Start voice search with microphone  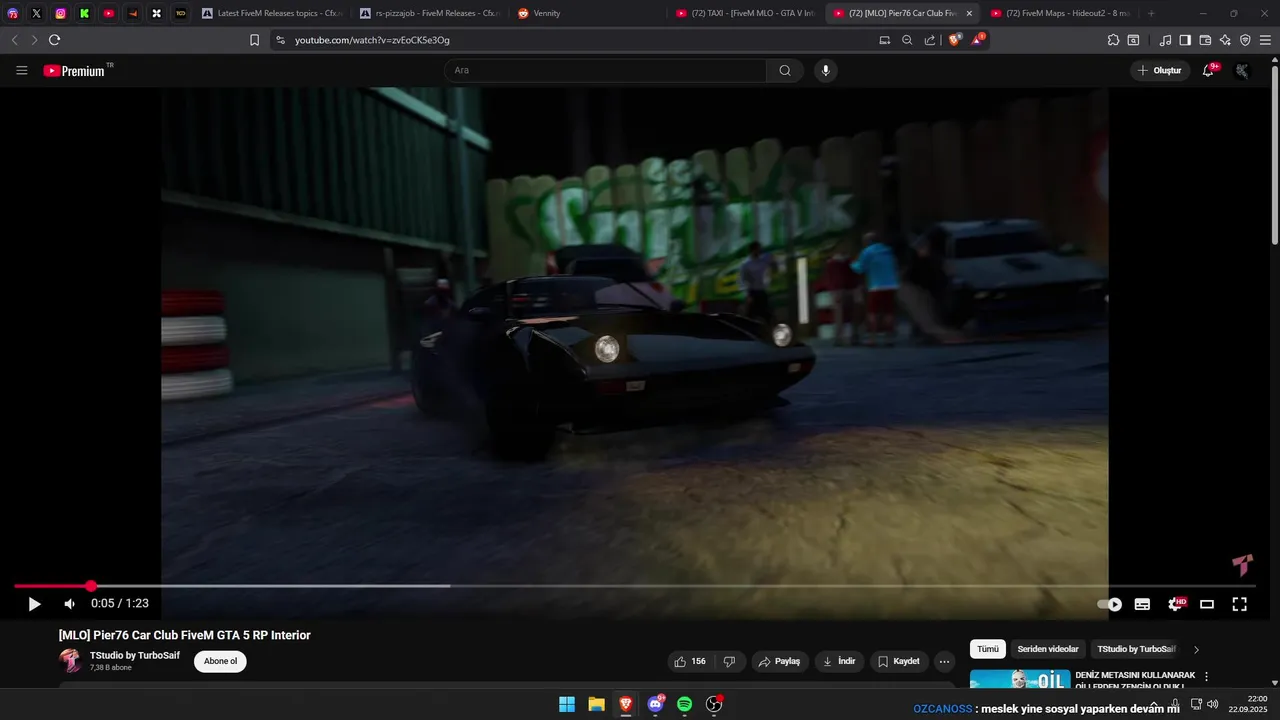pos(825,70)
